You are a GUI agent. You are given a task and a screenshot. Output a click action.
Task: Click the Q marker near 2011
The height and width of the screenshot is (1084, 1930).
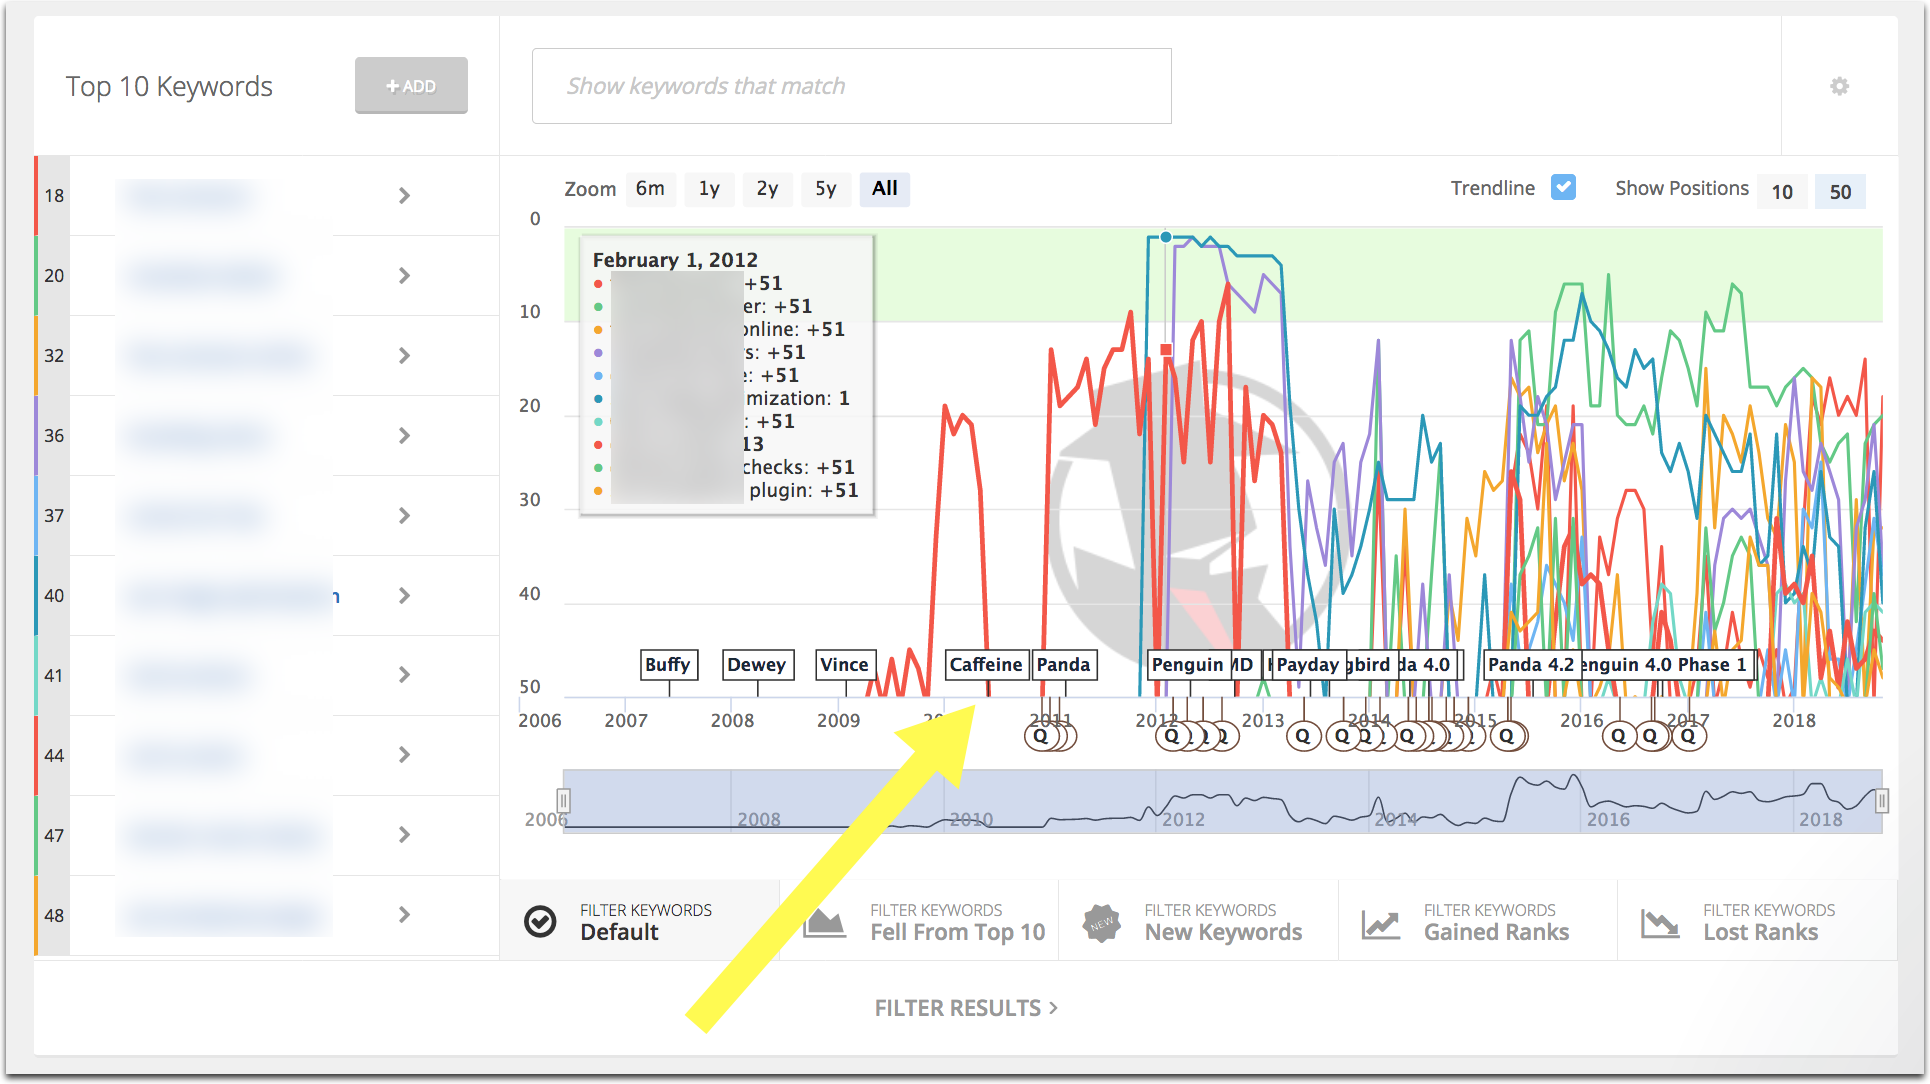tap(1040, 737)
